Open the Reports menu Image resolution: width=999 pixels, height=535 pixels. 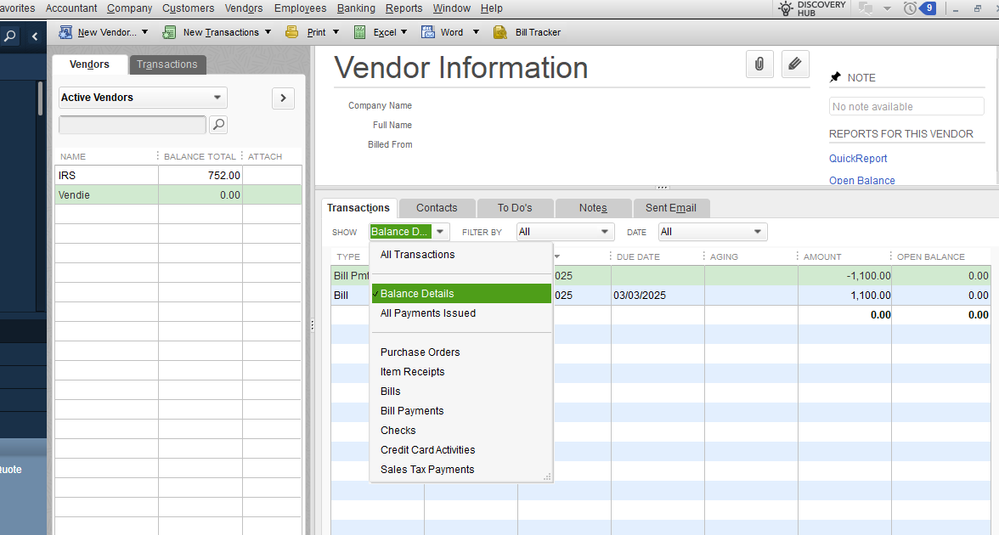(404, 8)
